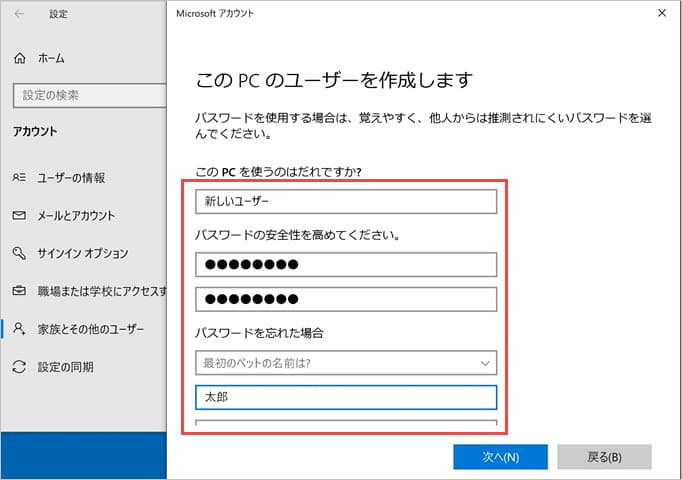Screen dimensions: 682x480
Task: Click the first password field
Action: point(346,264)
